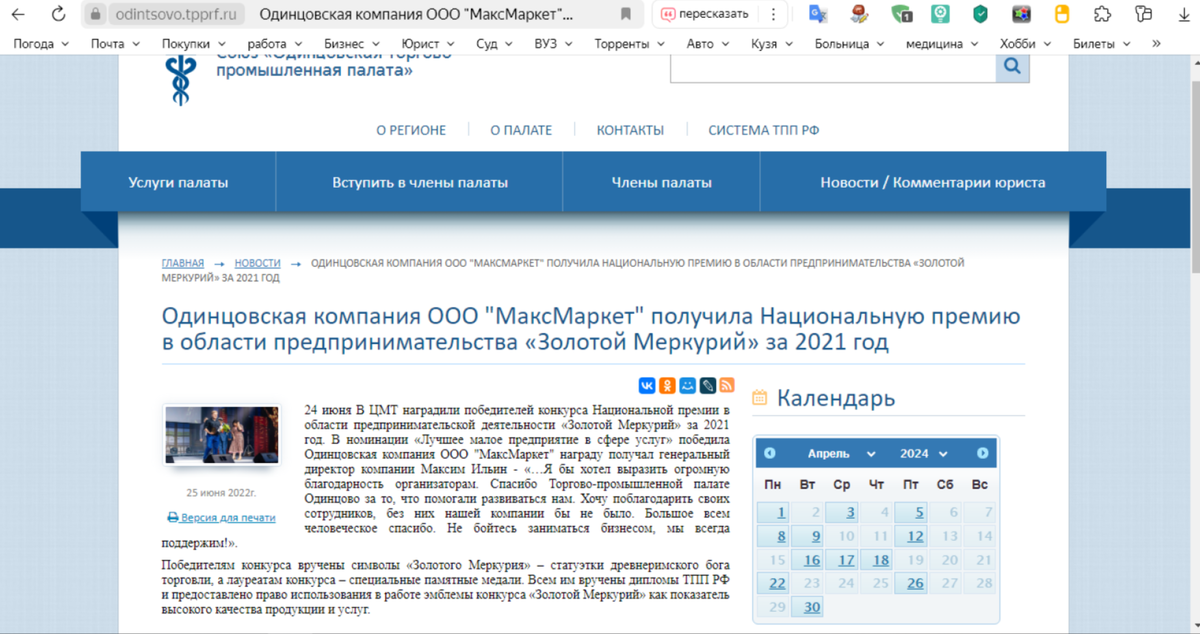Click the character avatar extension icon
Screen dimensions: 1200x634
(x=859, y=15)
